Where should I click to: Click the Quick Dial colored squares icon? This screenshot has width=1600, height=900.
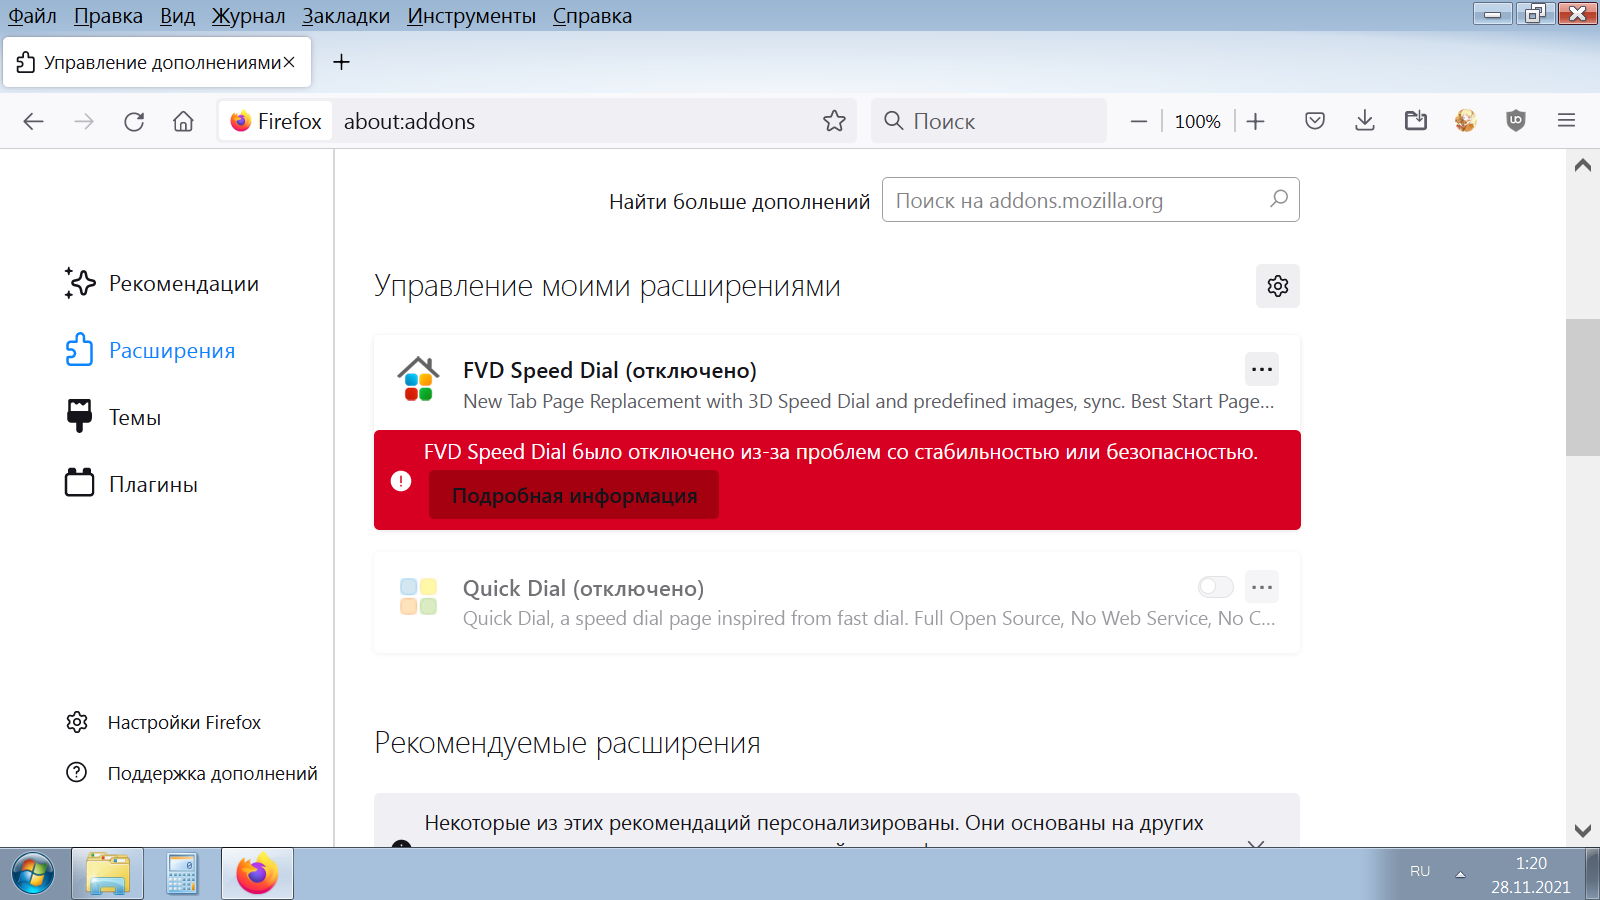pyautogui.click(x=418, y=596)
